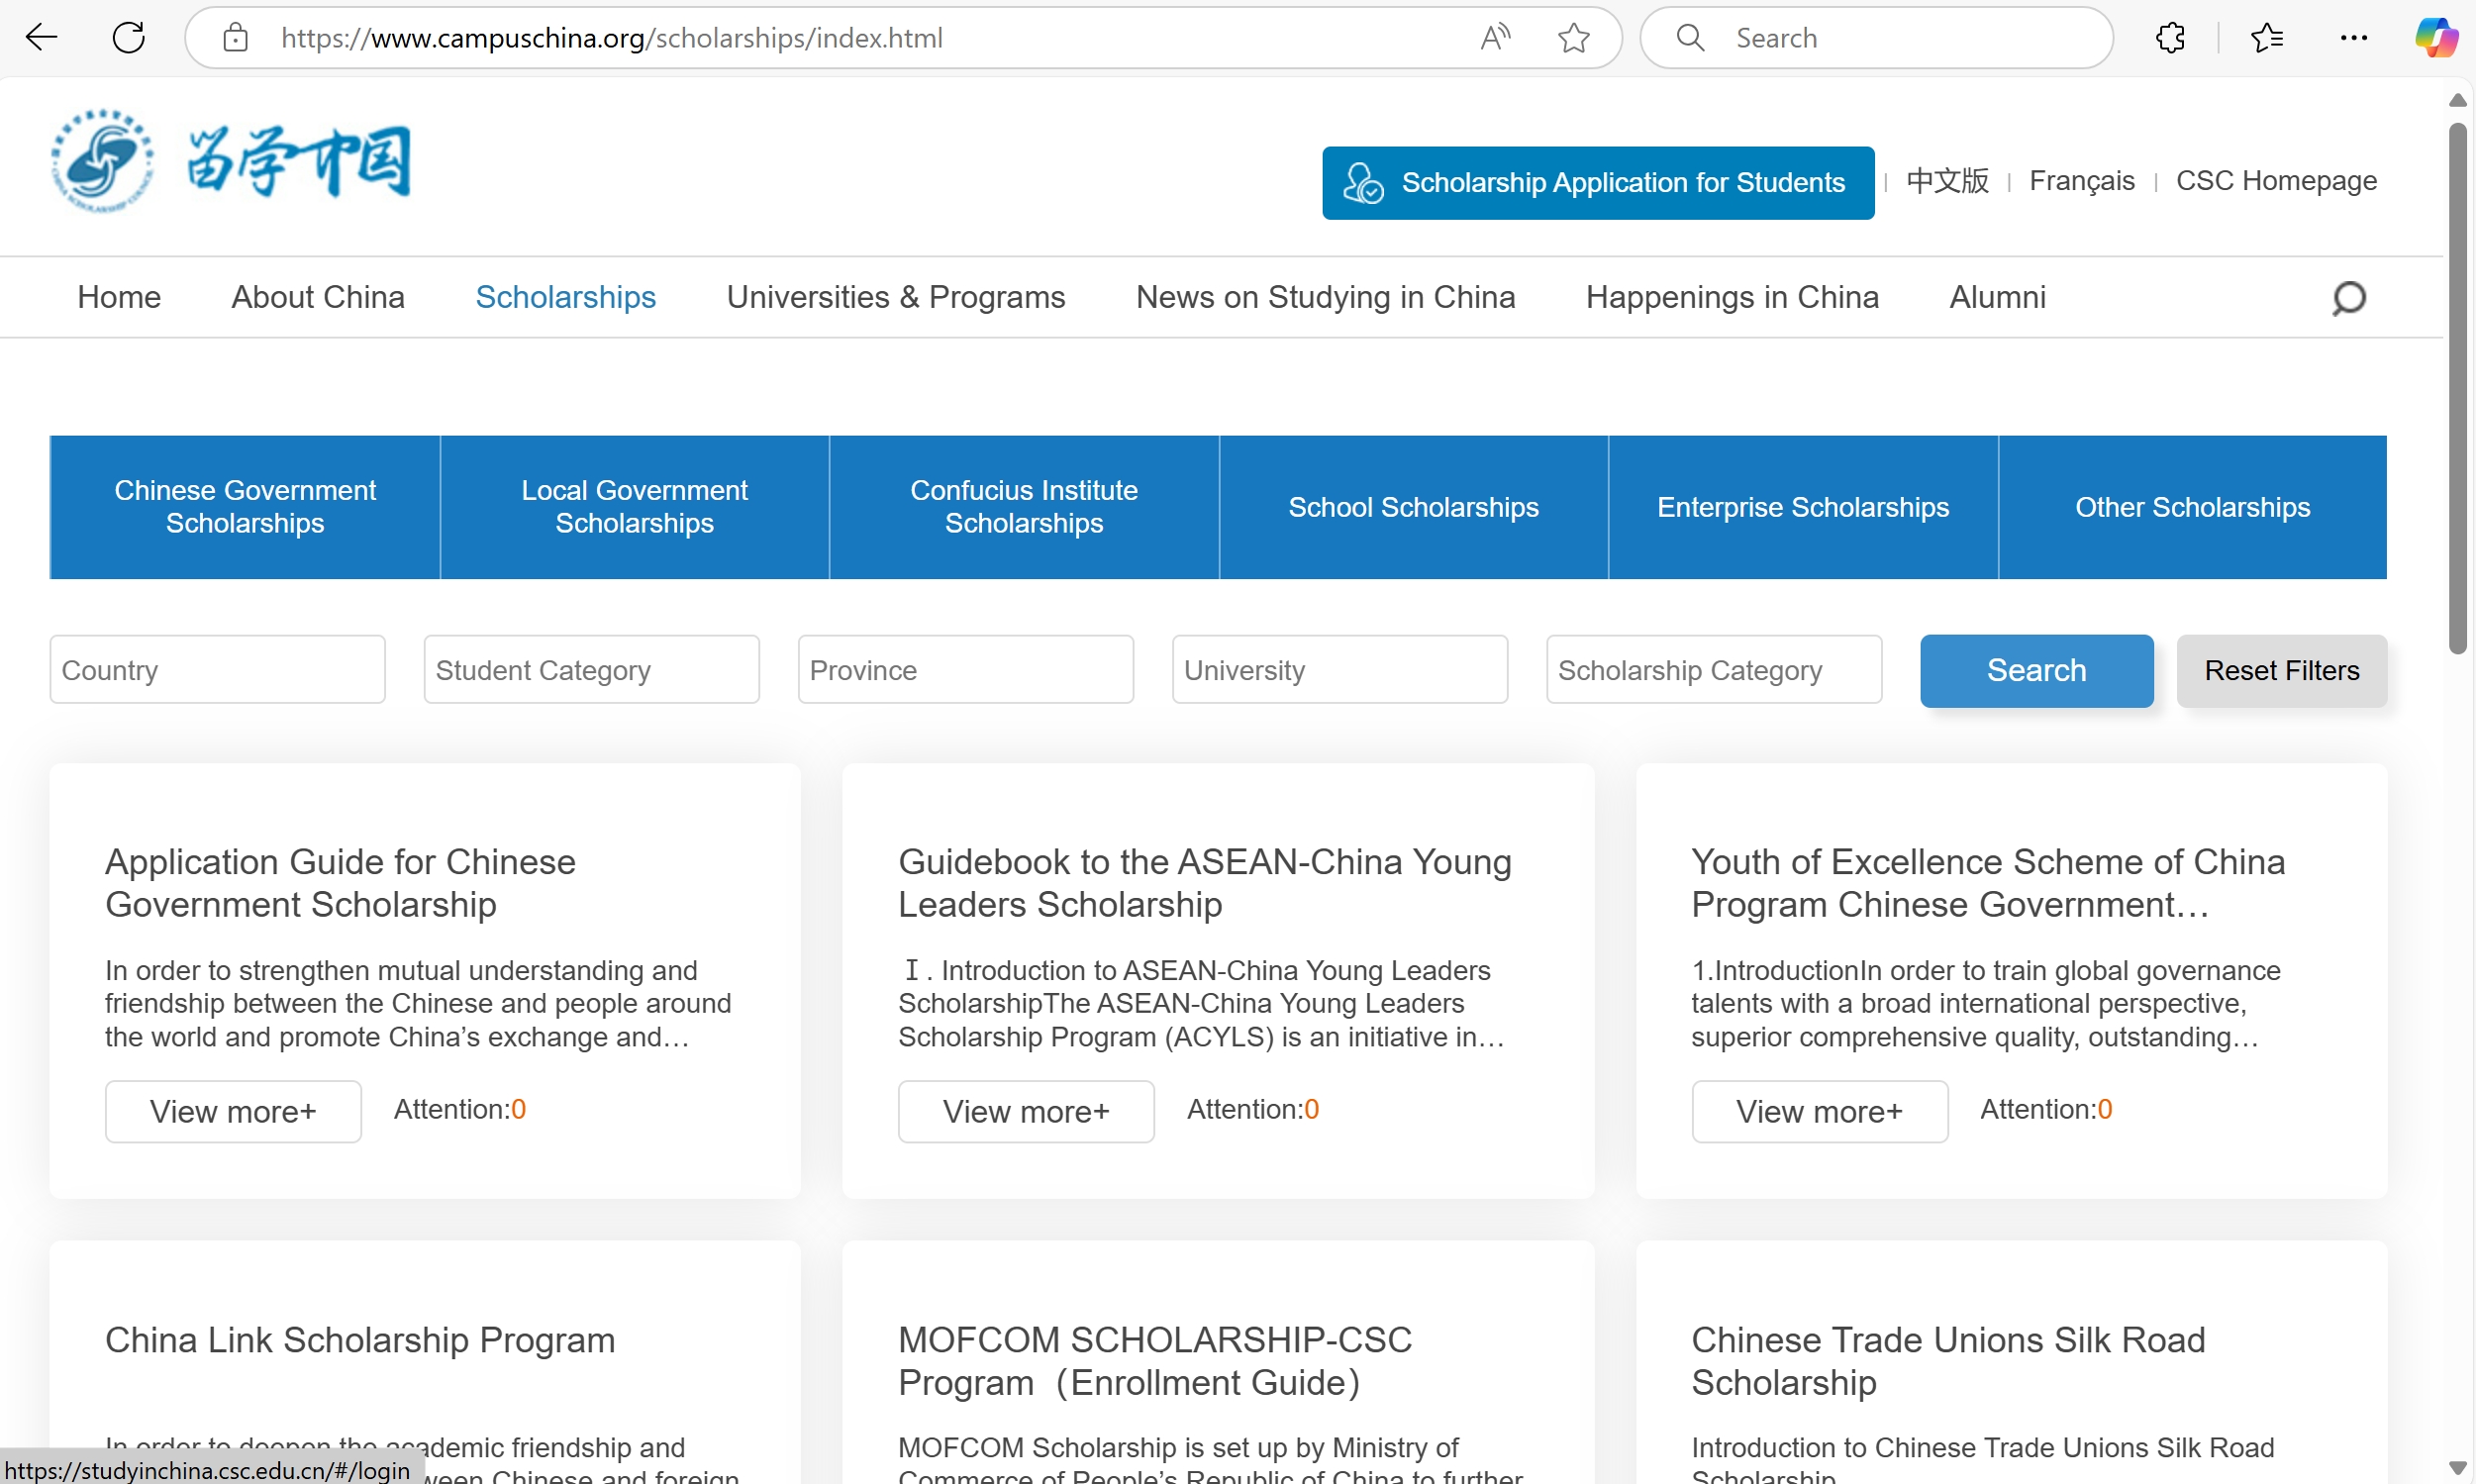Open the Country filter dropdown
2476x1484 pixels.
pos(217,670)
